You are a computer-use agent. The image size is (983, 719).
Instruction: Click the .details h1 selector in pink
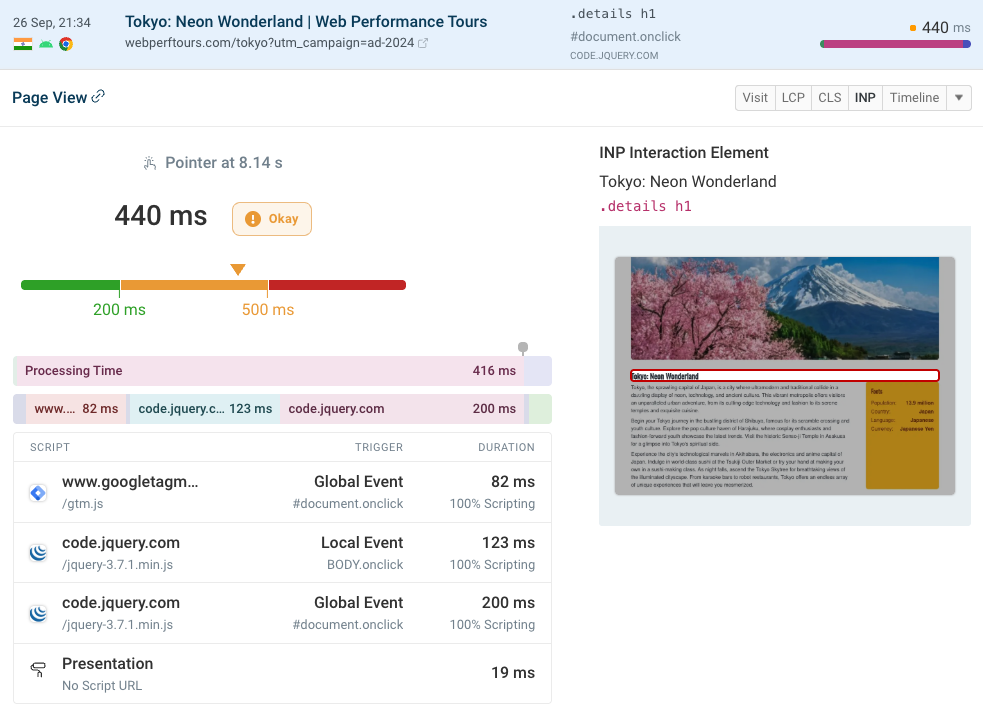[x=645, y=206]
